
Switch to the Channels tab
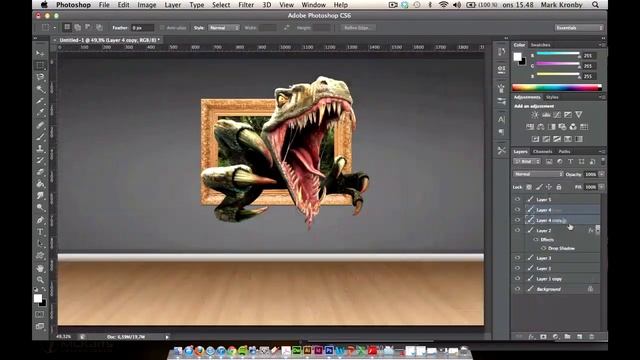point(542,151)
